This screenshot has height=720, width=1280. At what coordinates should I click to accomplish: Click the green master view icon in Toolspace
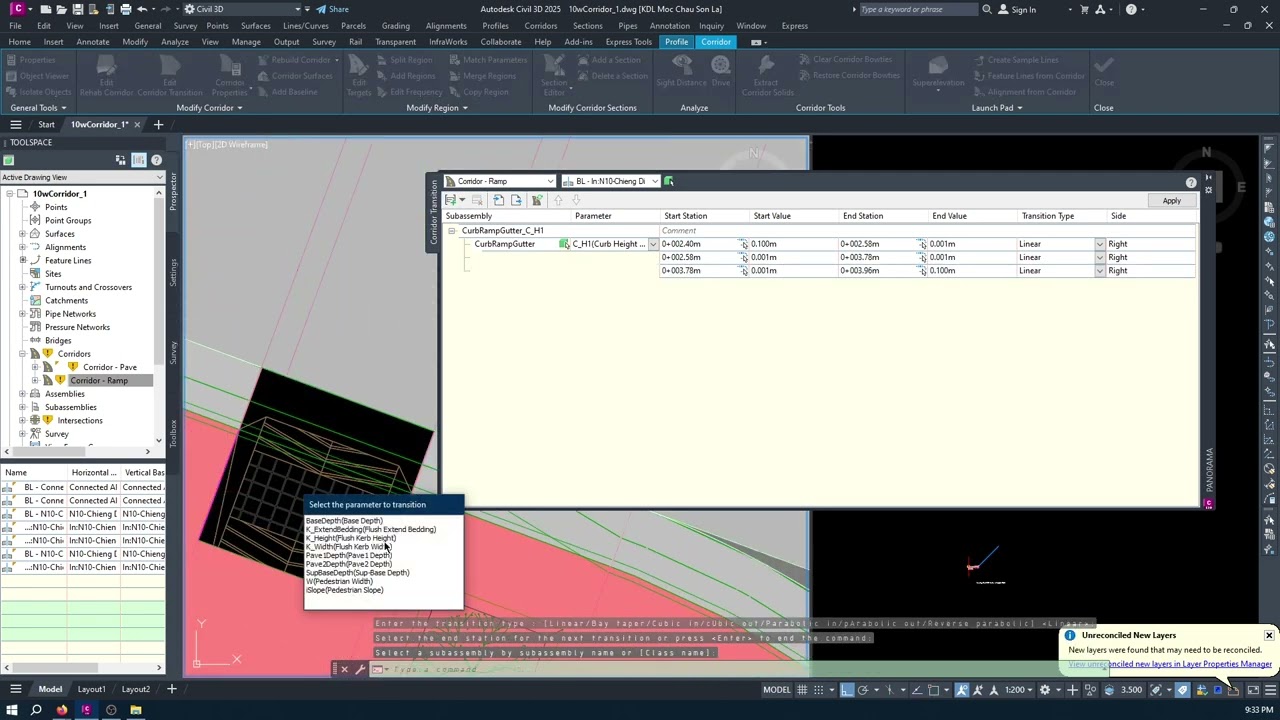[8, 160]
